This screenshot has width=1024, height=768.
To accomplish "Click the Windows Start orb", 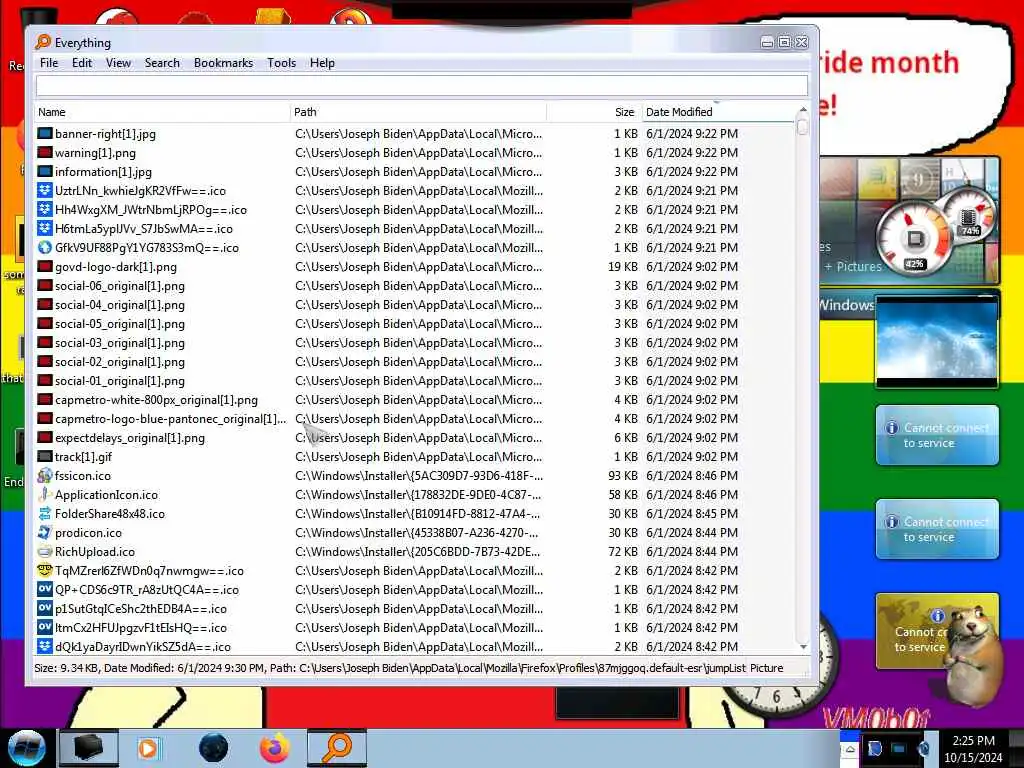I will pos(26,748).
